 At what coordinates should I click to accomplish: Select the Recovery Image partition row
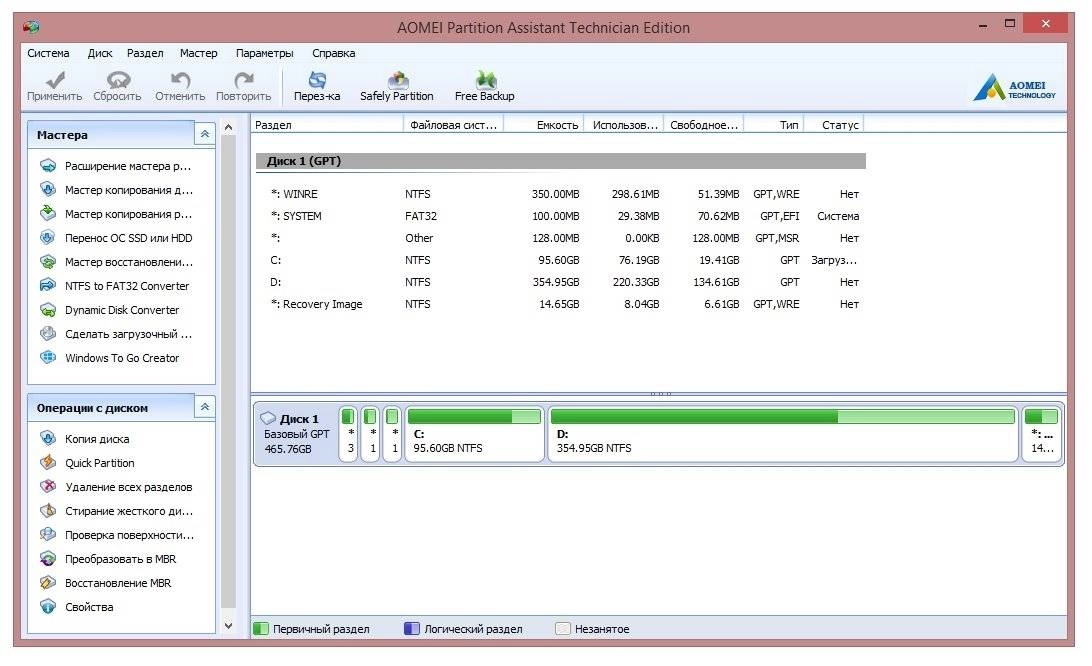[561, 304]
